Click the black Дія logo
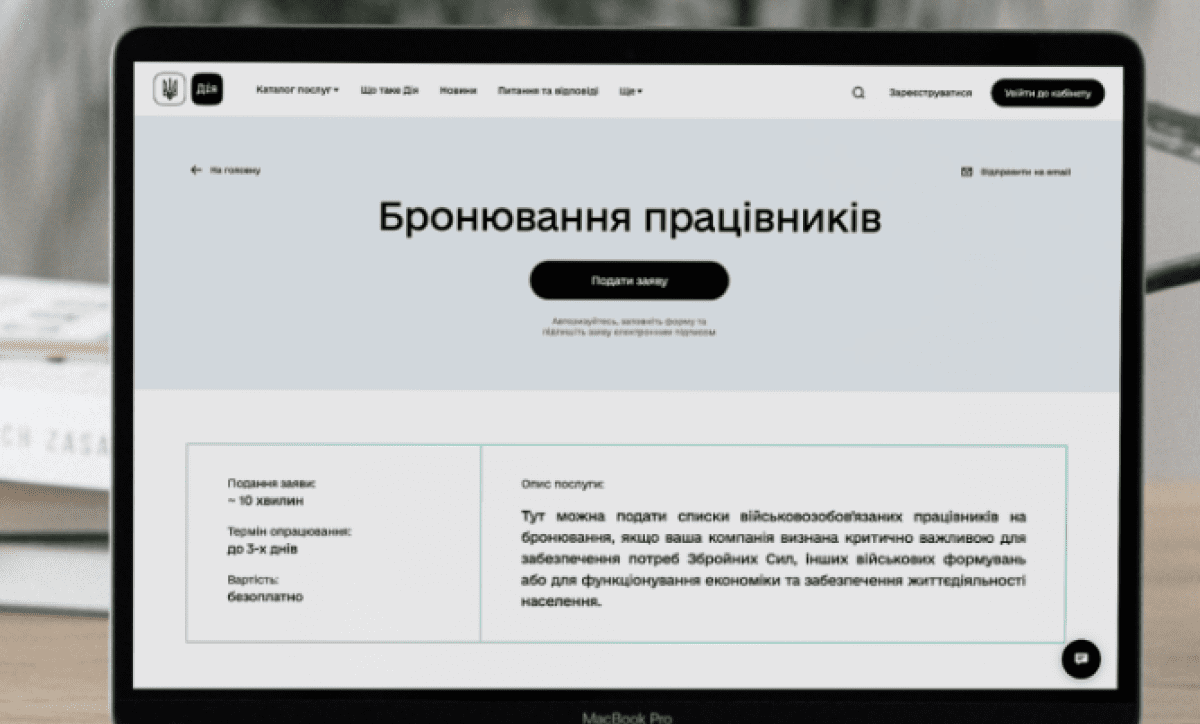This screenshot has width=1200, height=724. point(206,91)
